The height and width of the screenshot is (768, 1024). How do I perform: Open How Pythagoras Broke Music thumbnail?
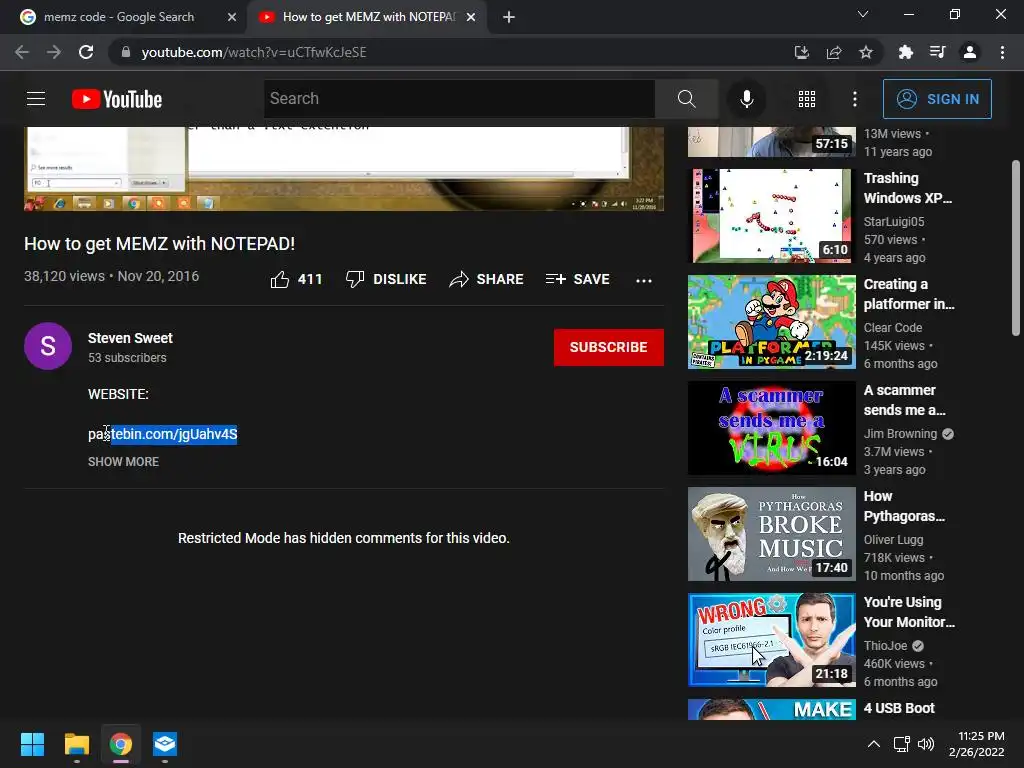click(771, 534)
